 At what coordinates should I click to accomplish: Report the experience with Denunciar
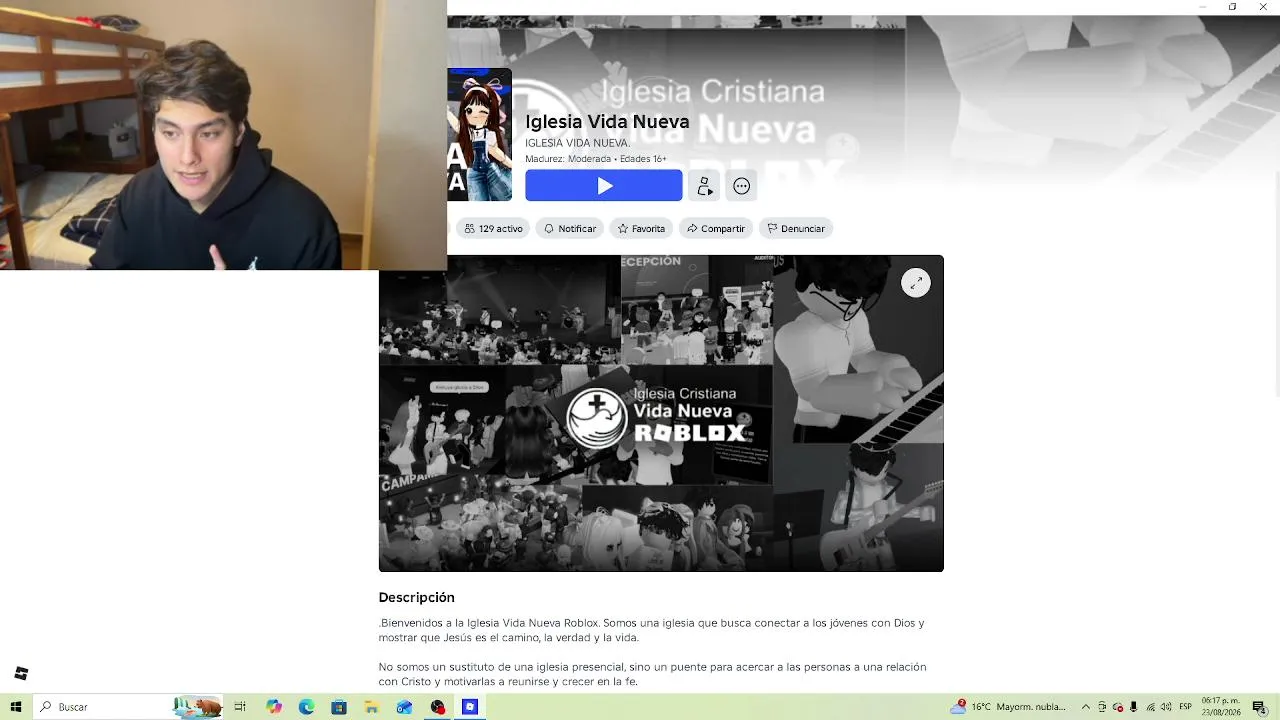point(796,229)
